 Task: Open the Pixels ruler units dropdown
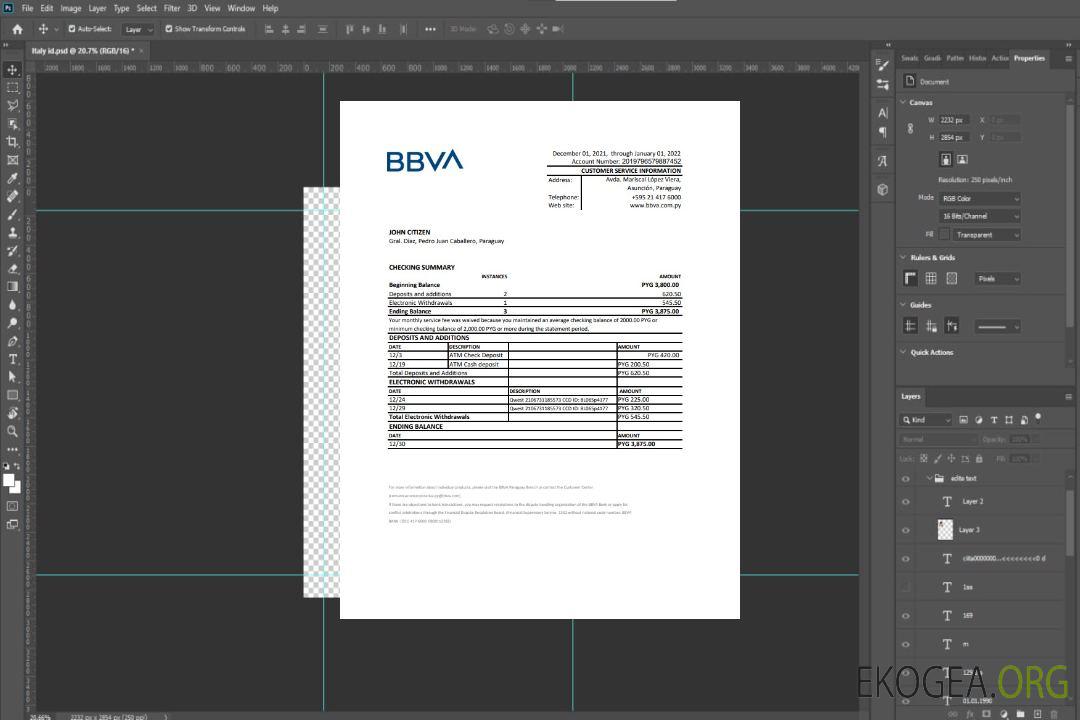(998, 279)
